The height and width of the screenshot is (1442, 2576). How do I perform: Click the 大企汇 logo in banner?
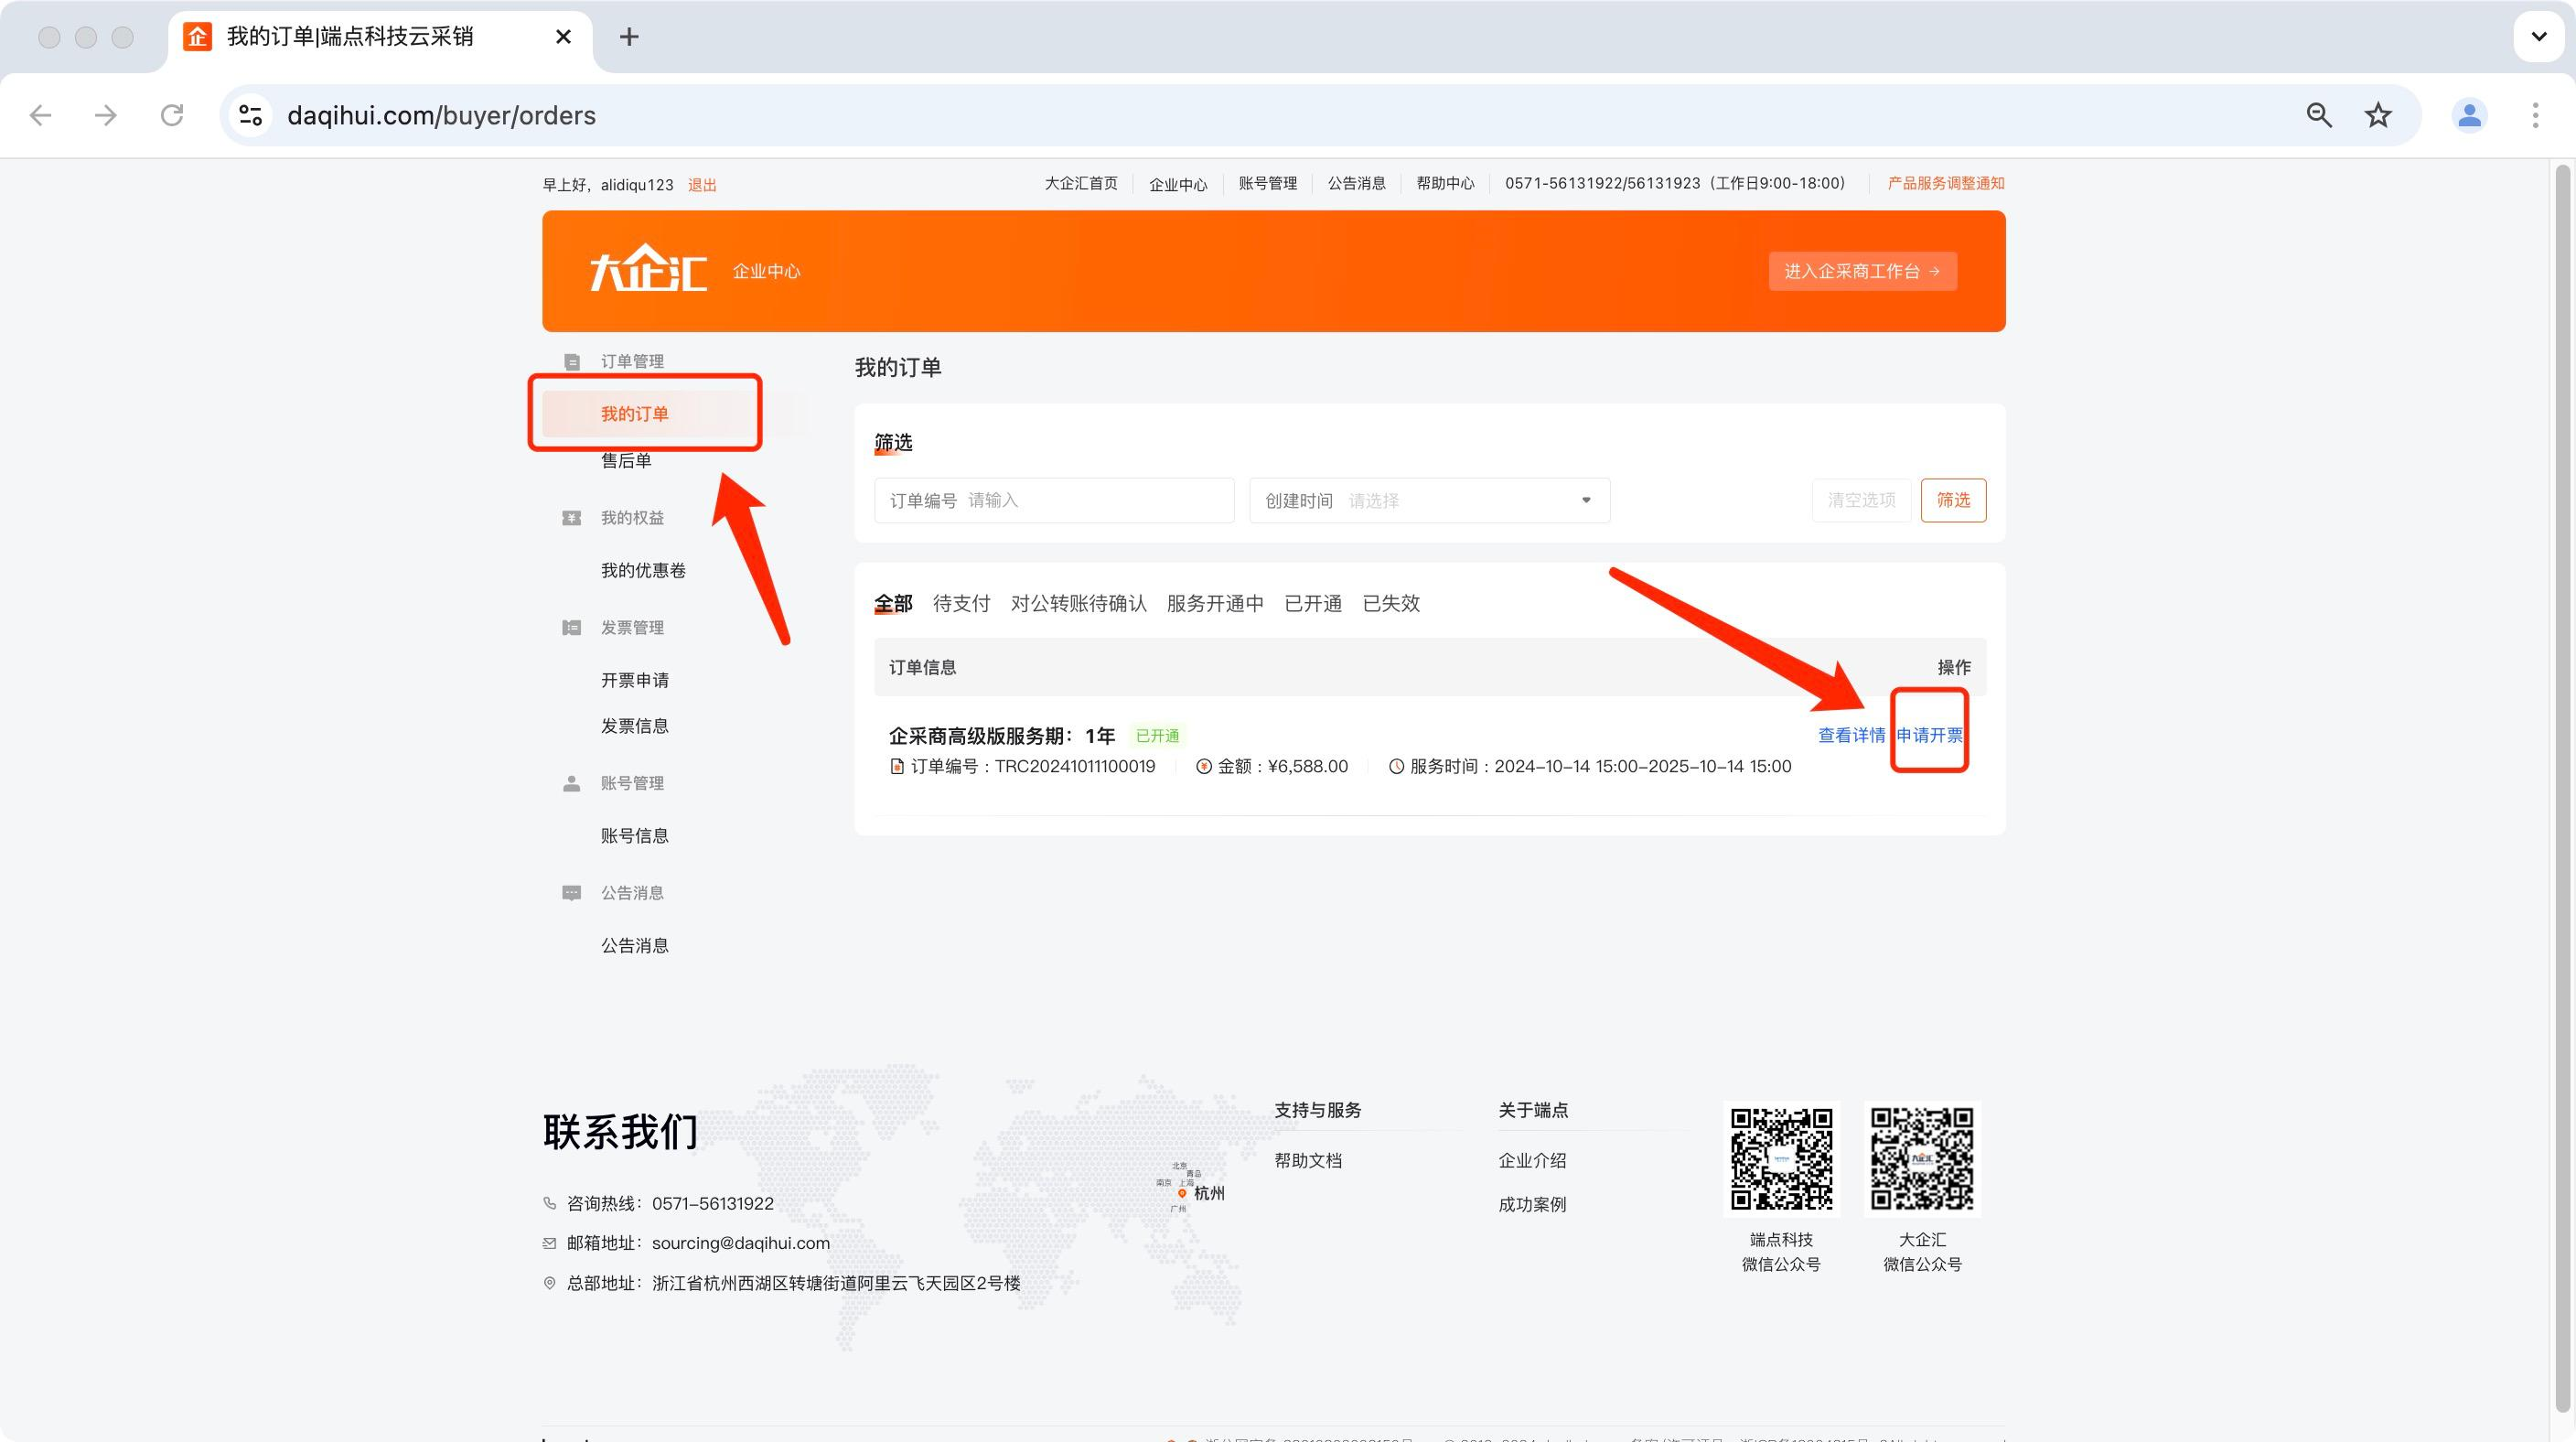click(648, 269)
